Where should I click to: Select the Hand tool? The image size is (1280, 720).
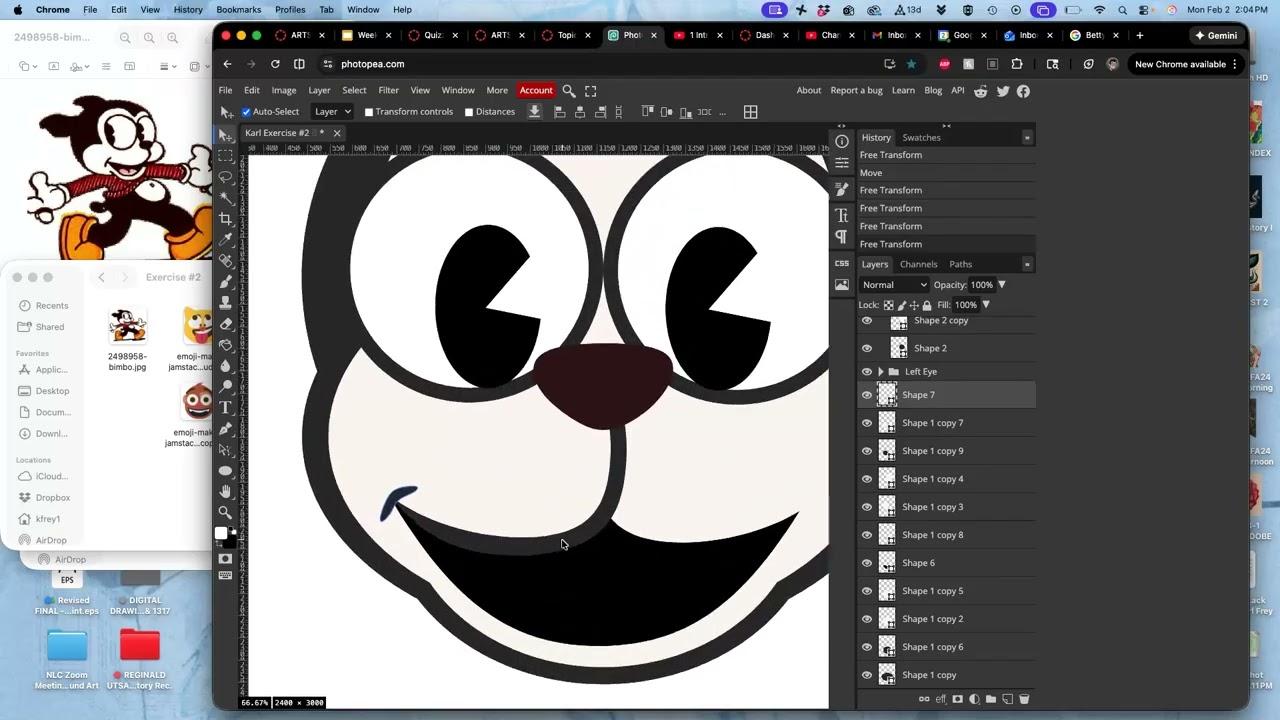226,491
